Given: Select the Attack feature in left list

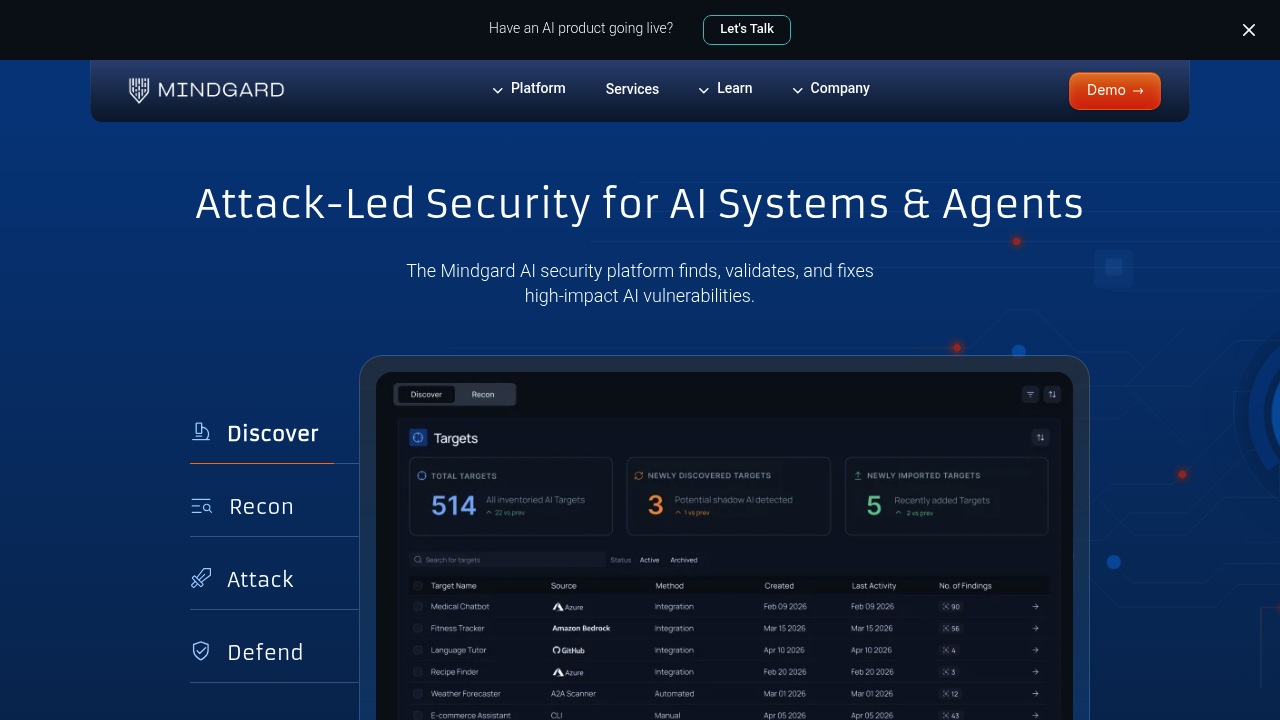Looking at the screenshot, I should pos(260,579).
